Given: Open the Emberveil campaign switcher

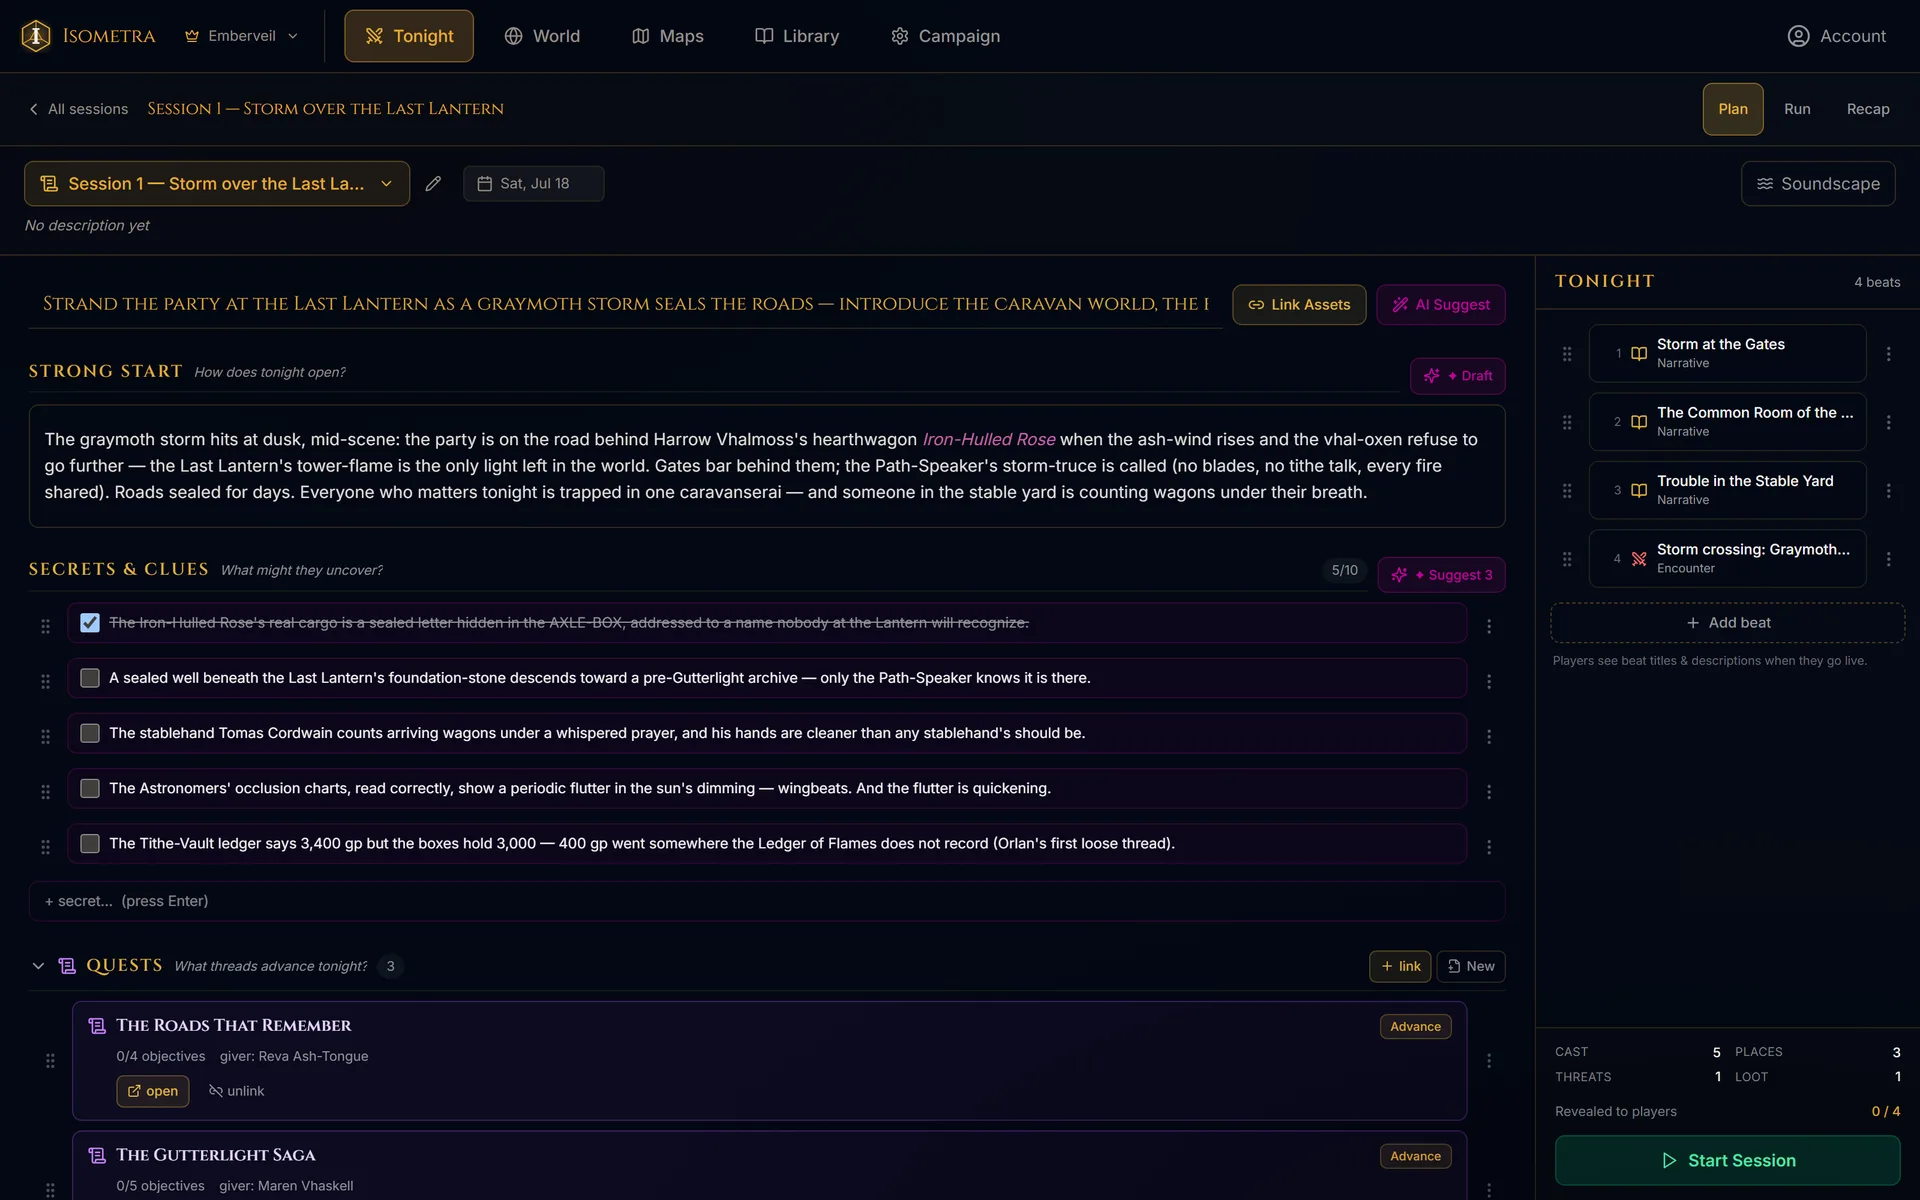Looking at the screenshot, I should [x=241, y=36].
